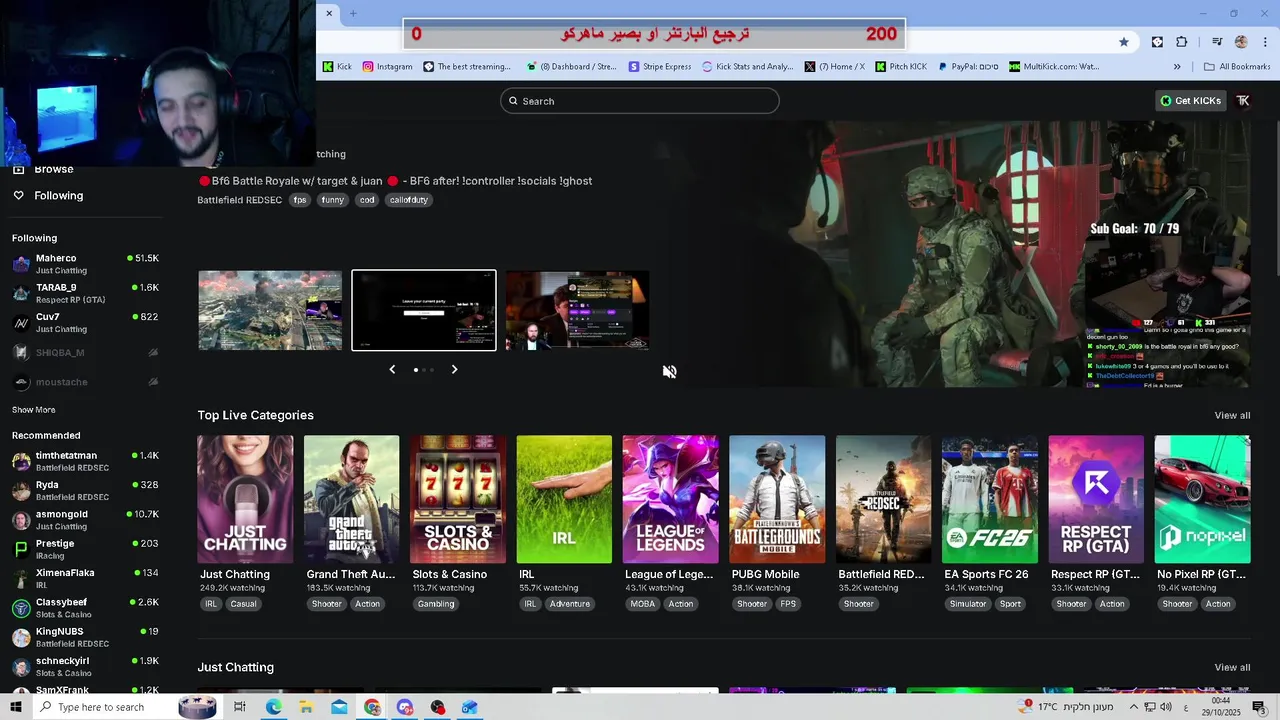Open the IRL category card
The height and width of the screenshot is (720, 1280).
point(564,499)
